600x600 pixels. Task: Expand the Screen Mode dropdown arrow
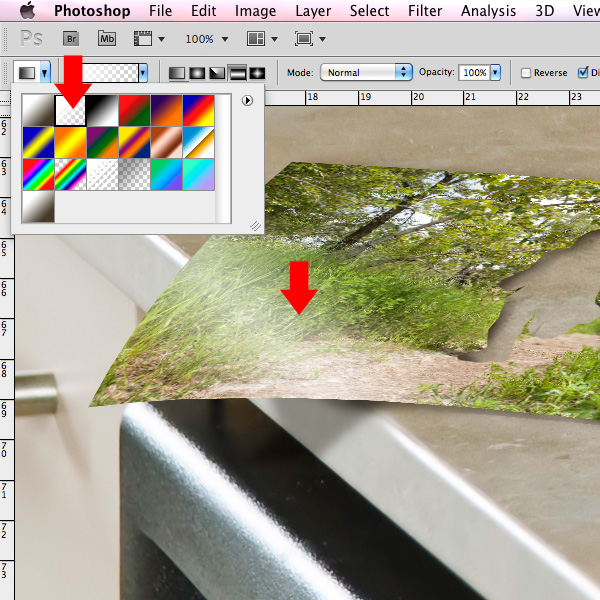[x=323, y=39]
